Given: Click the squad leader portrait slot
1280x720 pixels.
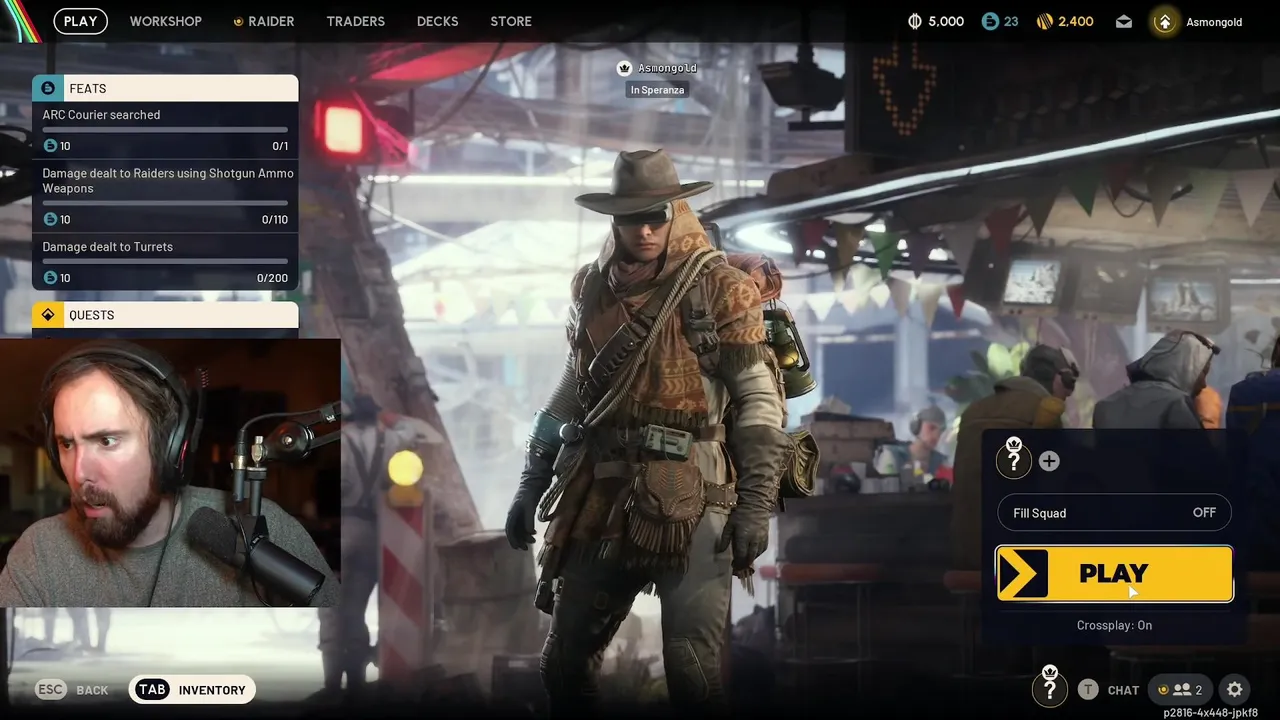Looking at the screenshot, I should click(x=1014, y=458).
